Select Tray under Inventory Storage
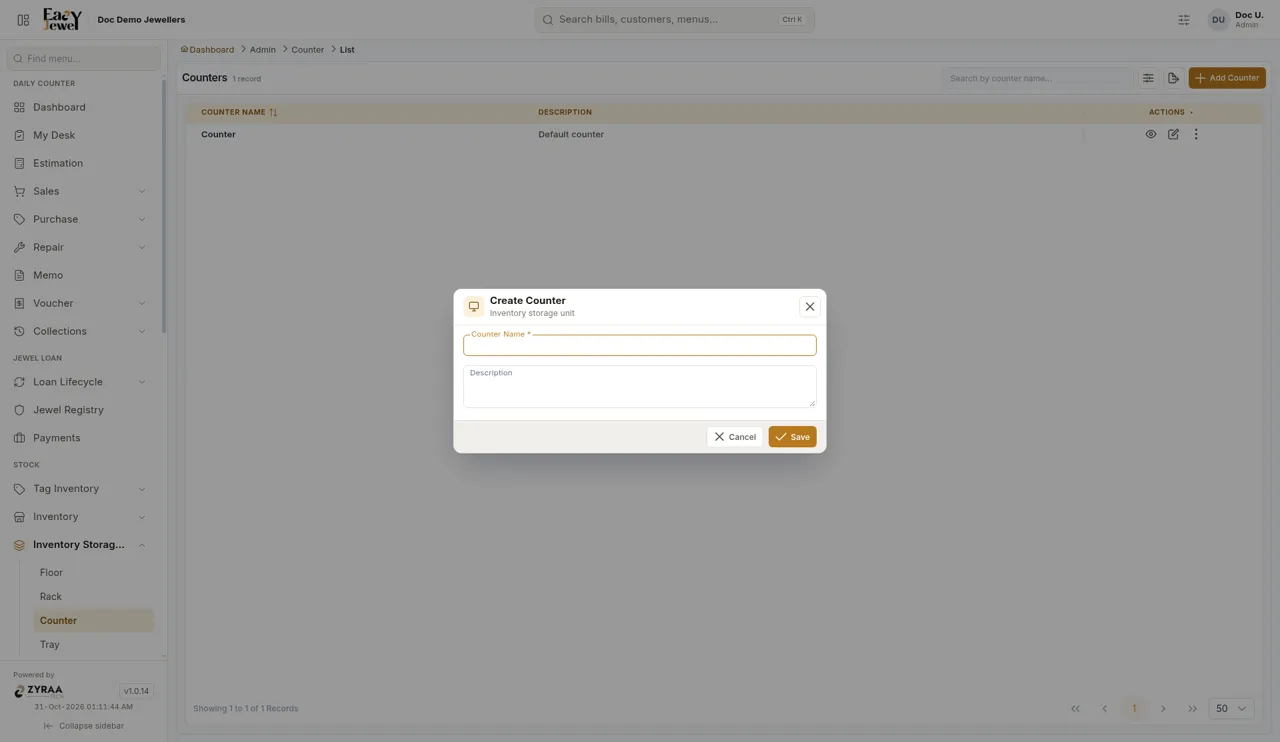The image size is (1280, 742). click(x=93, y=645)
